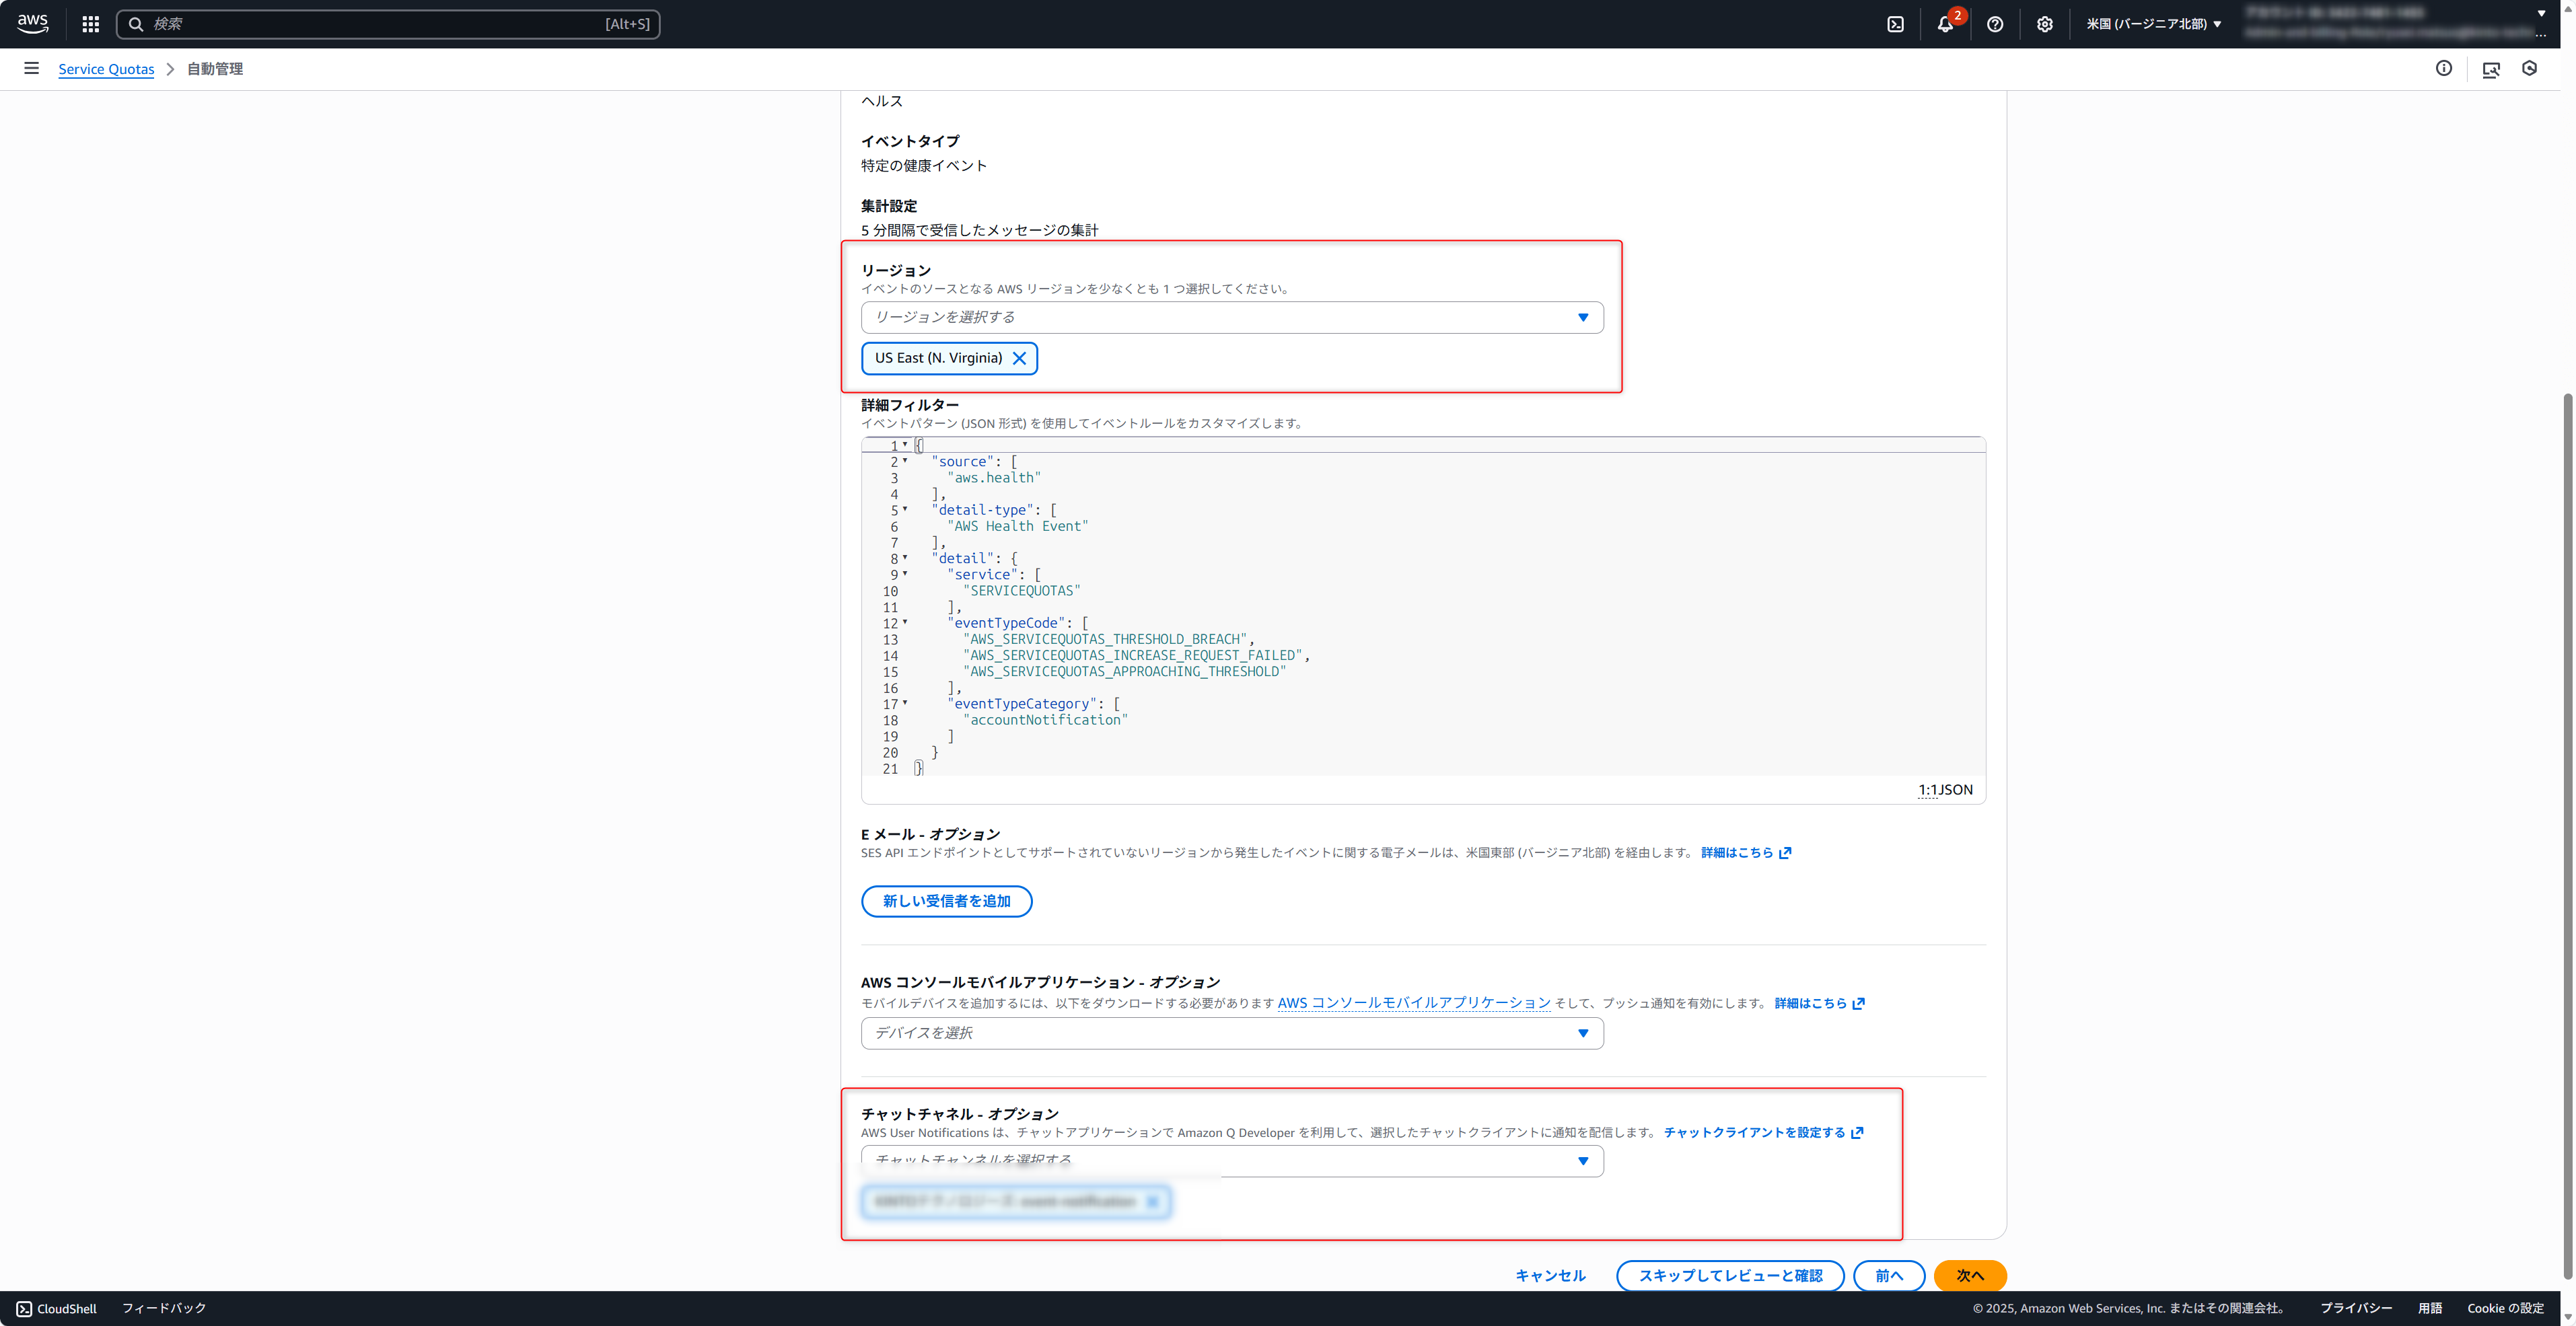Toggle the hamburger side navigation menu

pos(31,68)
